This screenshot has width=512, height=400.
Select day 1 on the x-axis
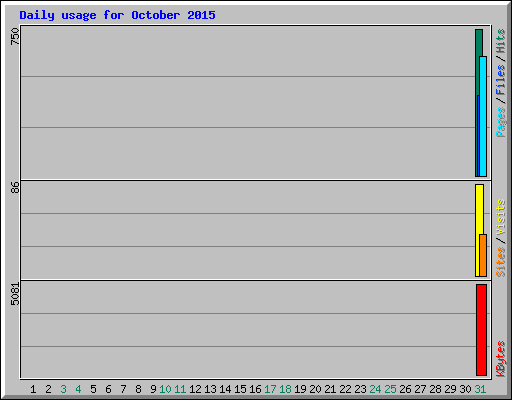(33, 389)
